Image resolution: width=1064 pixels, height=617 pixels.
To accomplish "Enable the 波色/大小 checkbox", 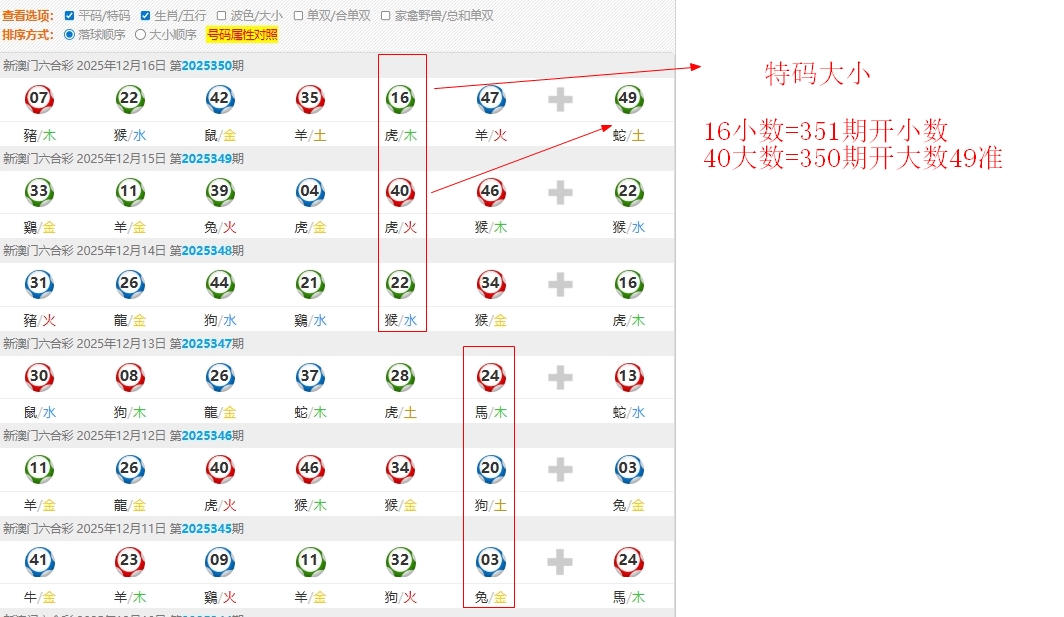I will [x=222, y=16].
